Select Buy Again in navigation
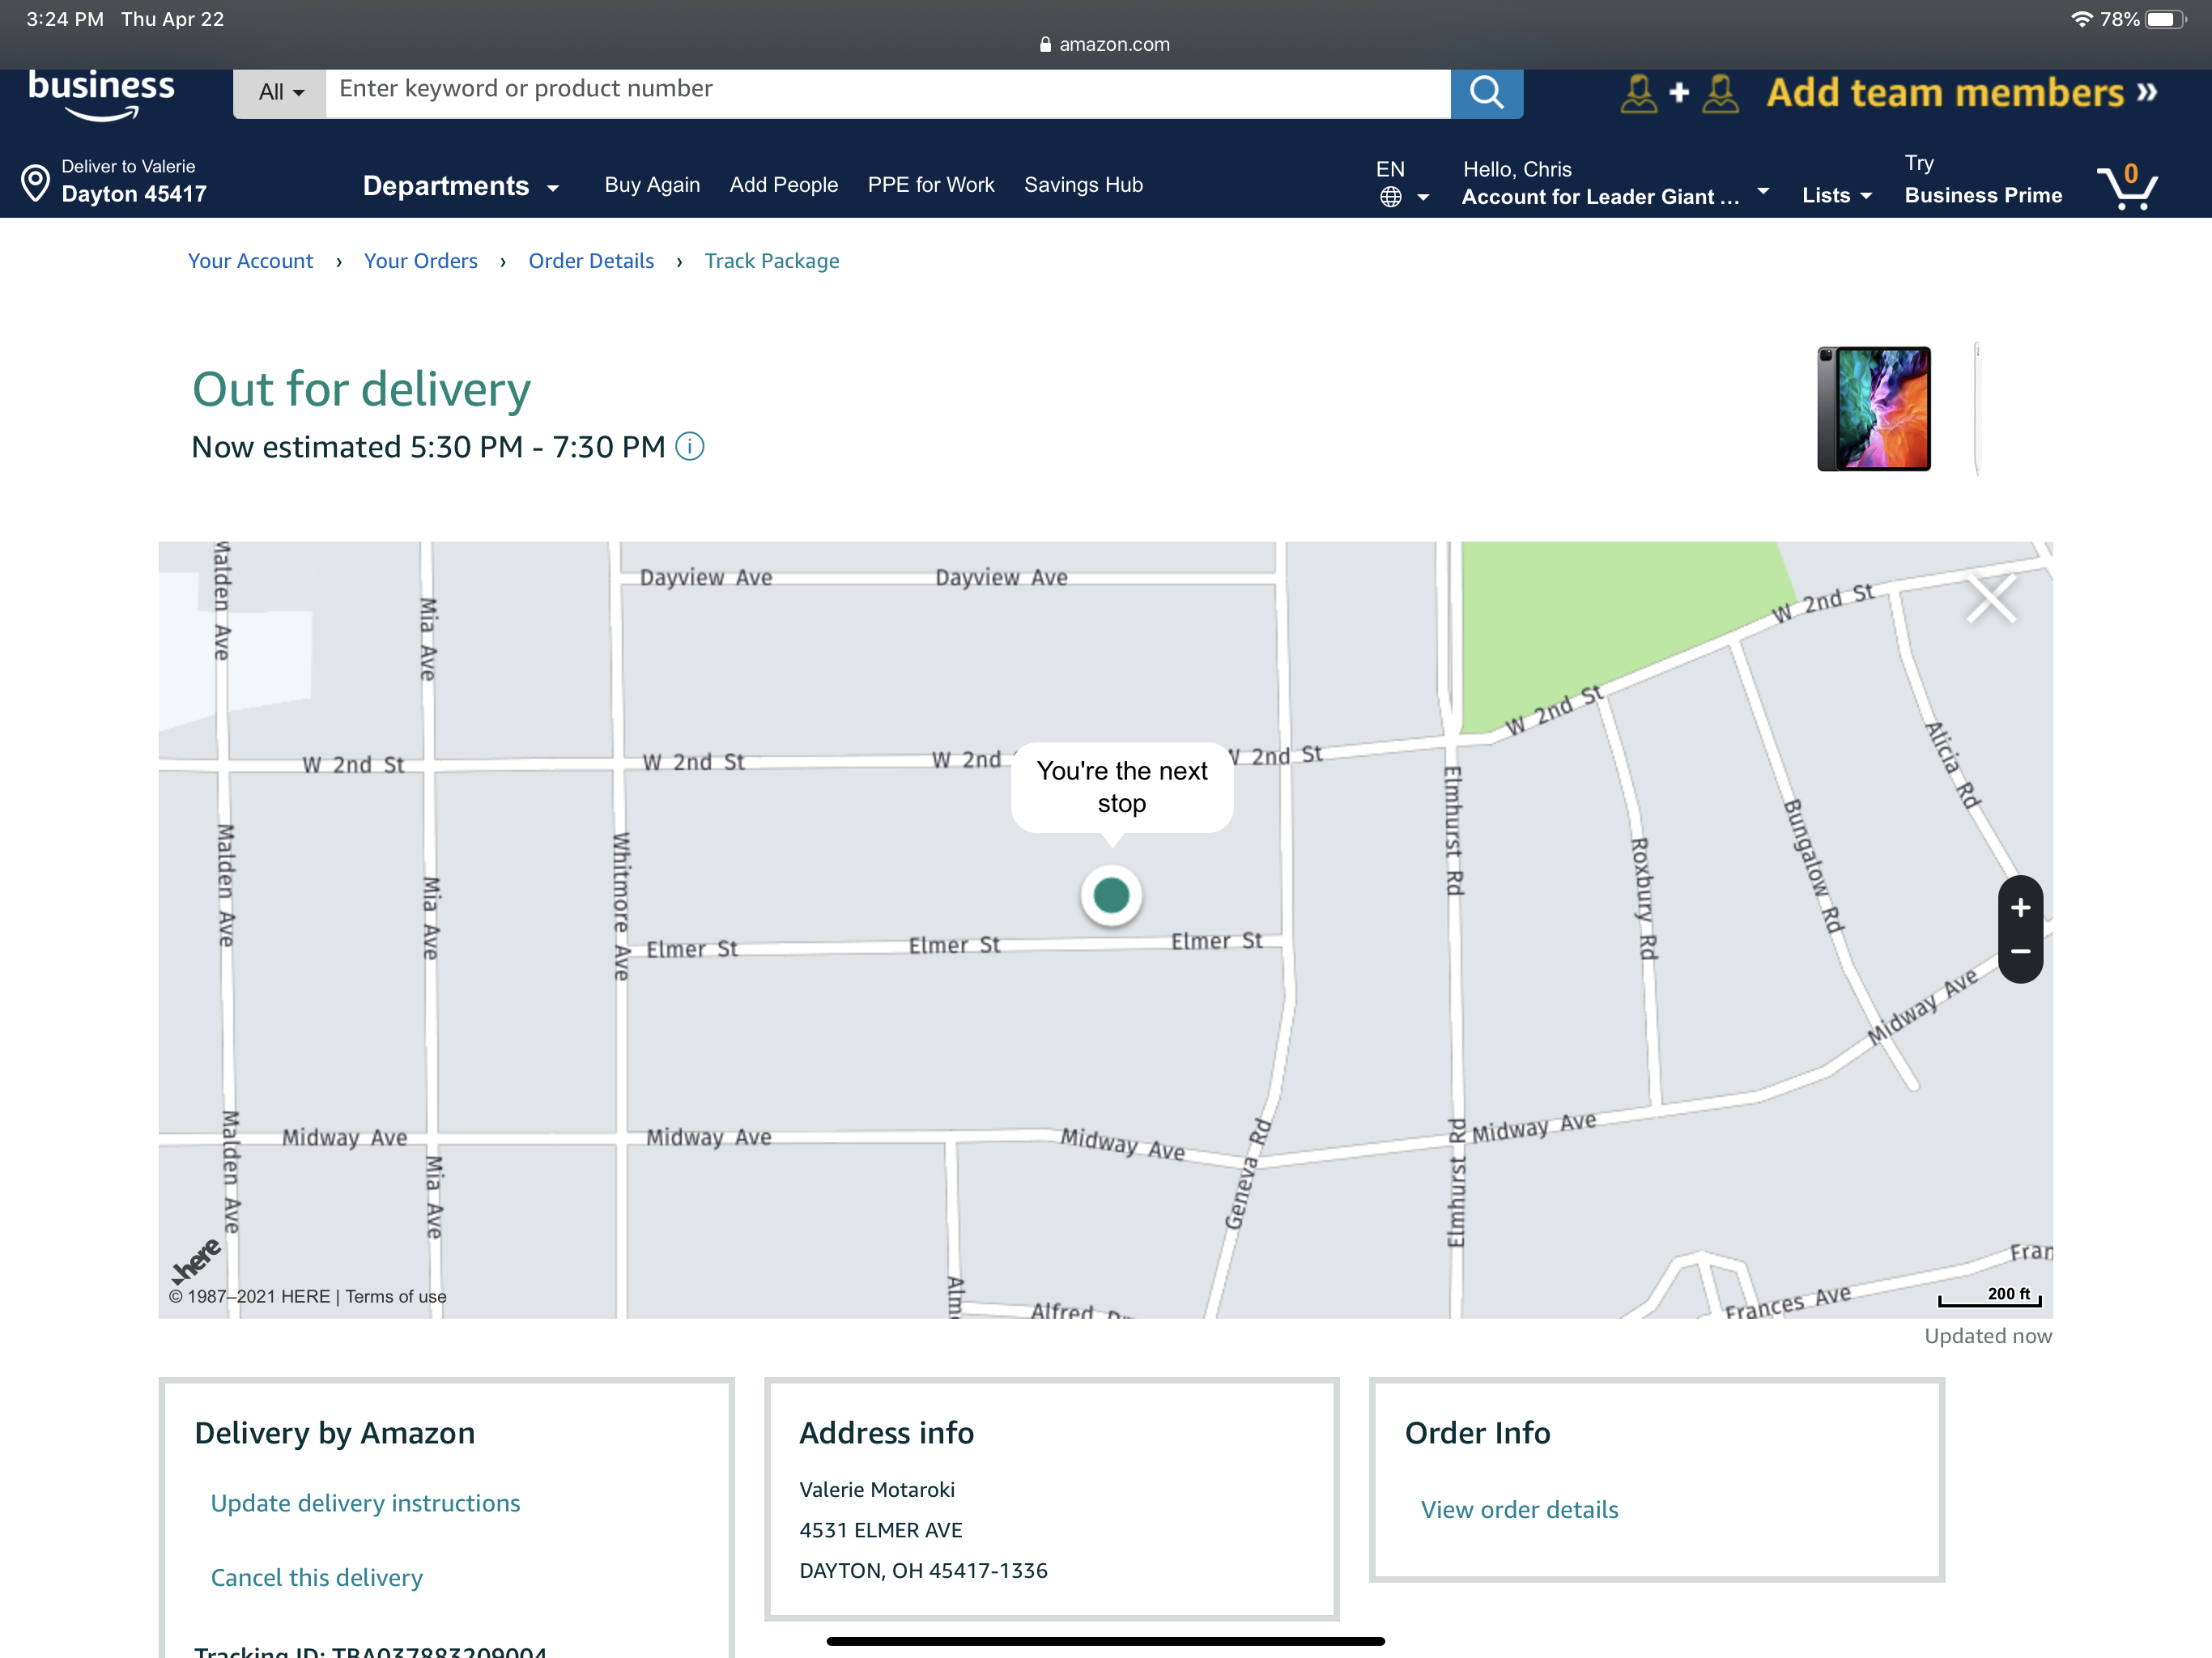Viewport: 2212px width, 1658px height. click(x=652, y=185)
